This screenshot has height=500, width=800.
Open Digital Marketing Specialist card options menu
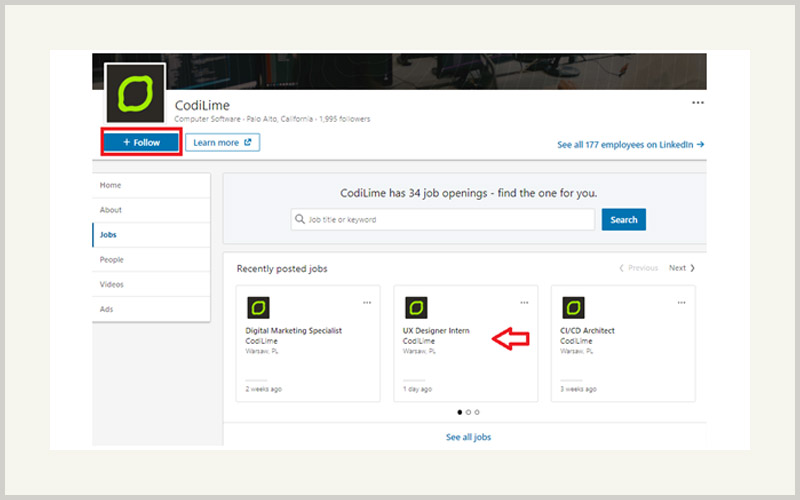click(x=367, y=303)
